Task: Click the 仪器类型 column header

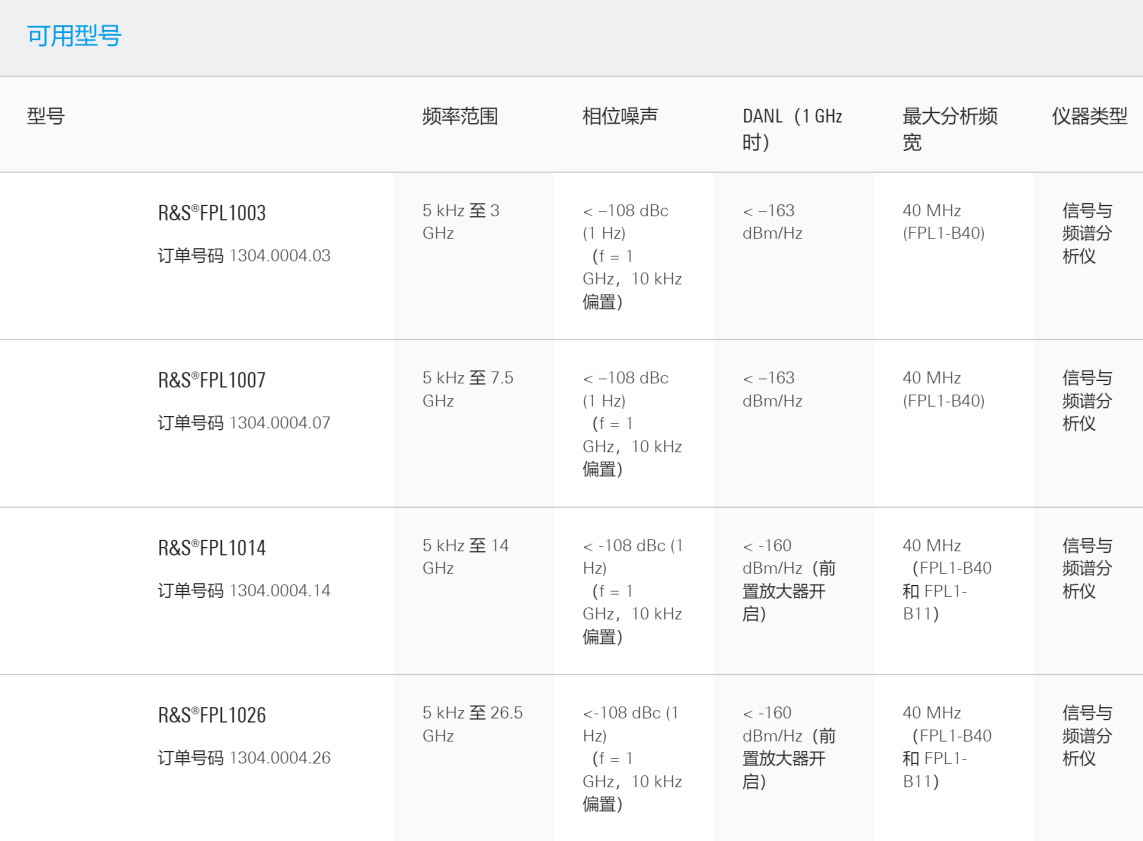Action: [1089, 116]
